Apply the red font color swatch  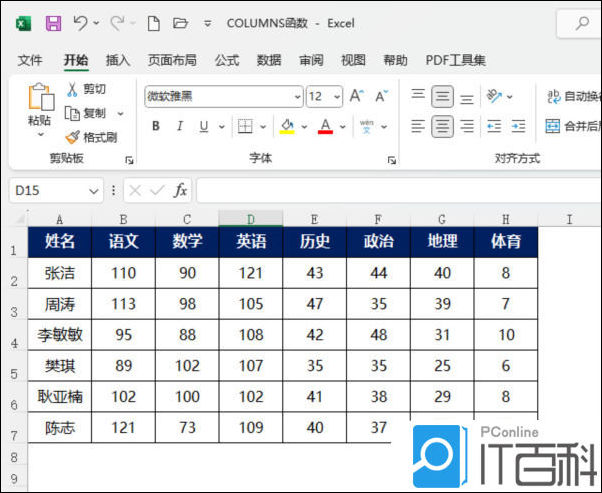(325, 126)
